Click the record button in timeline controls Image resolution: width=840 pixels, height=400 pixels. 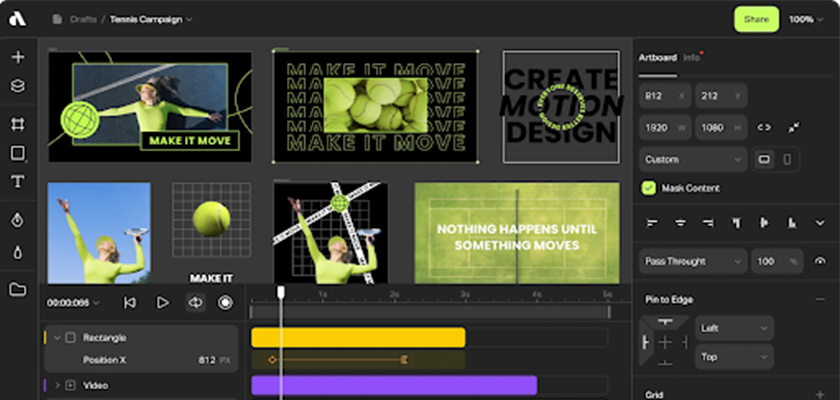coord(226,303)
